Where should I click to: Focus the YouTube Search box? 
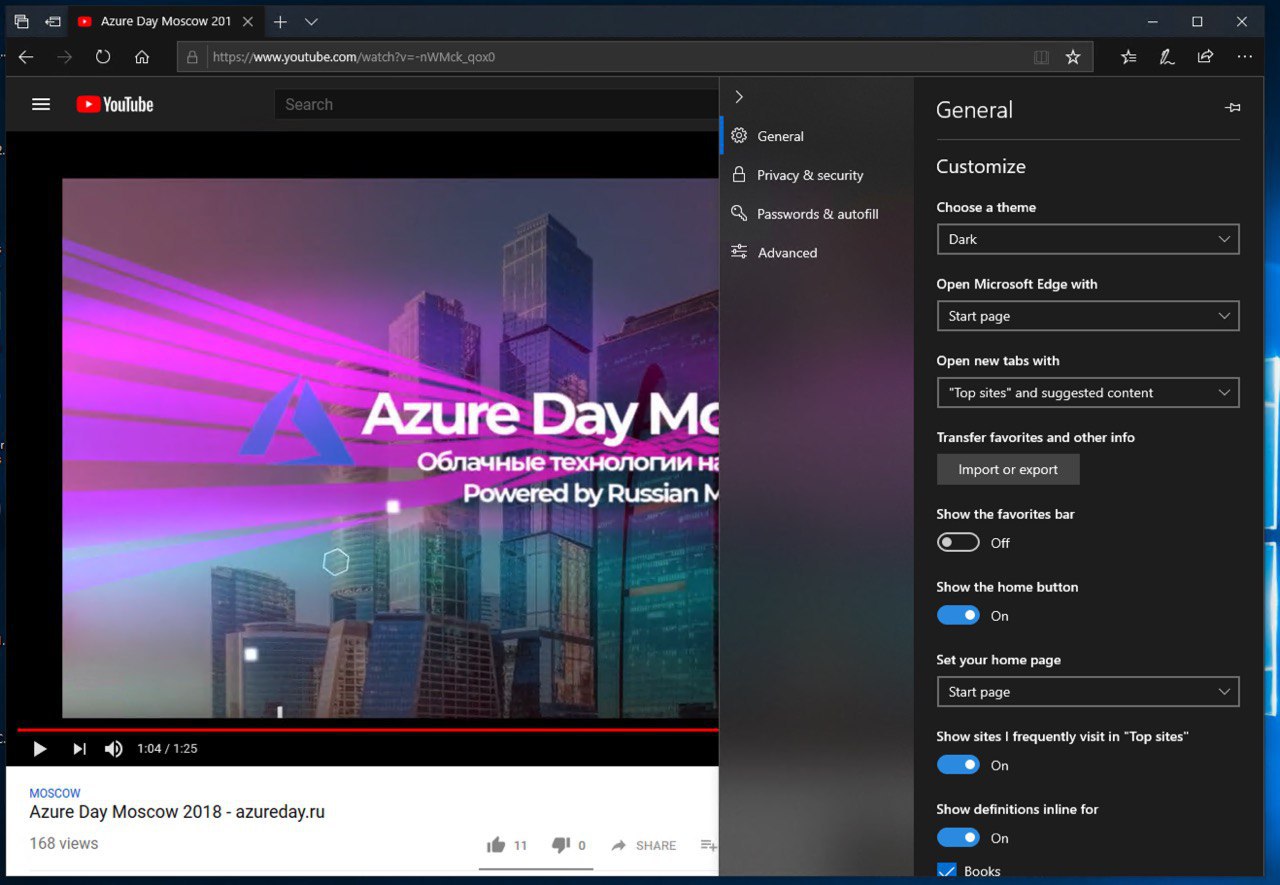tap(496, 104)
